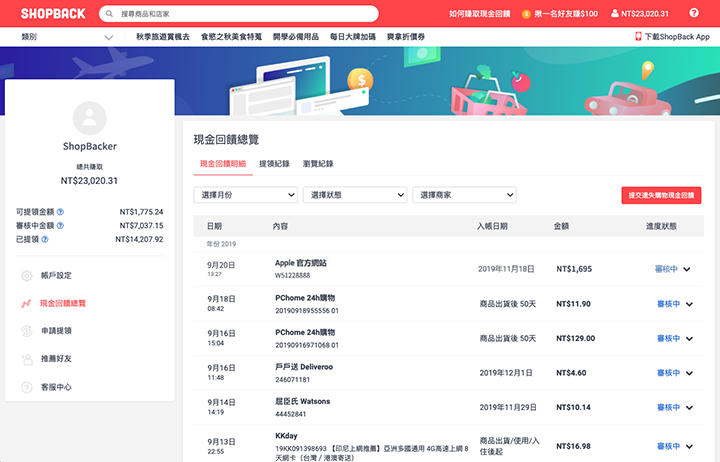Click the gear icon for 帳戶設定

point(27,276)
